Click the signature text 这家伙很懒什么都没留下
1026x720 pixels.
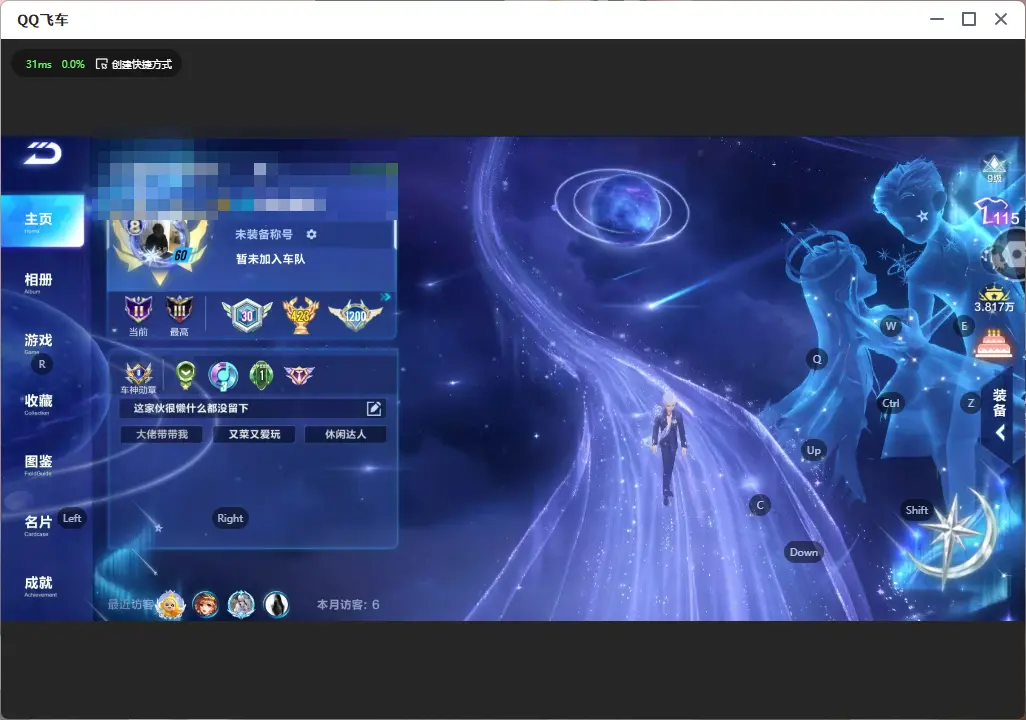point(191,408)
